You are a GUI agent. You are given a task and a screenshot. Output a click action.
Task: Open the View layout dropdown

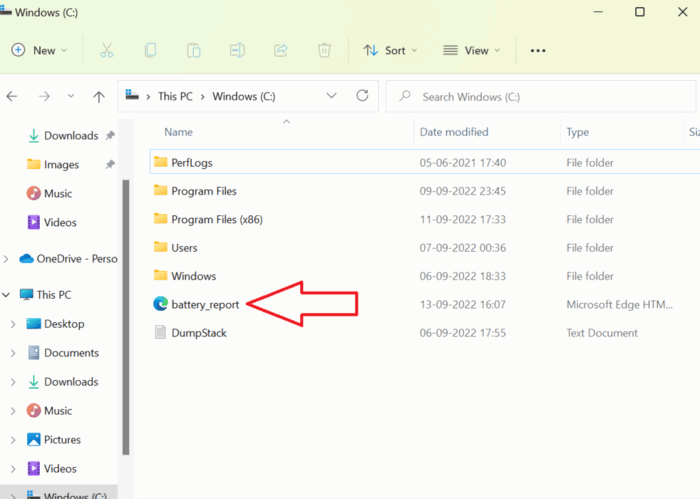(471, 50)
